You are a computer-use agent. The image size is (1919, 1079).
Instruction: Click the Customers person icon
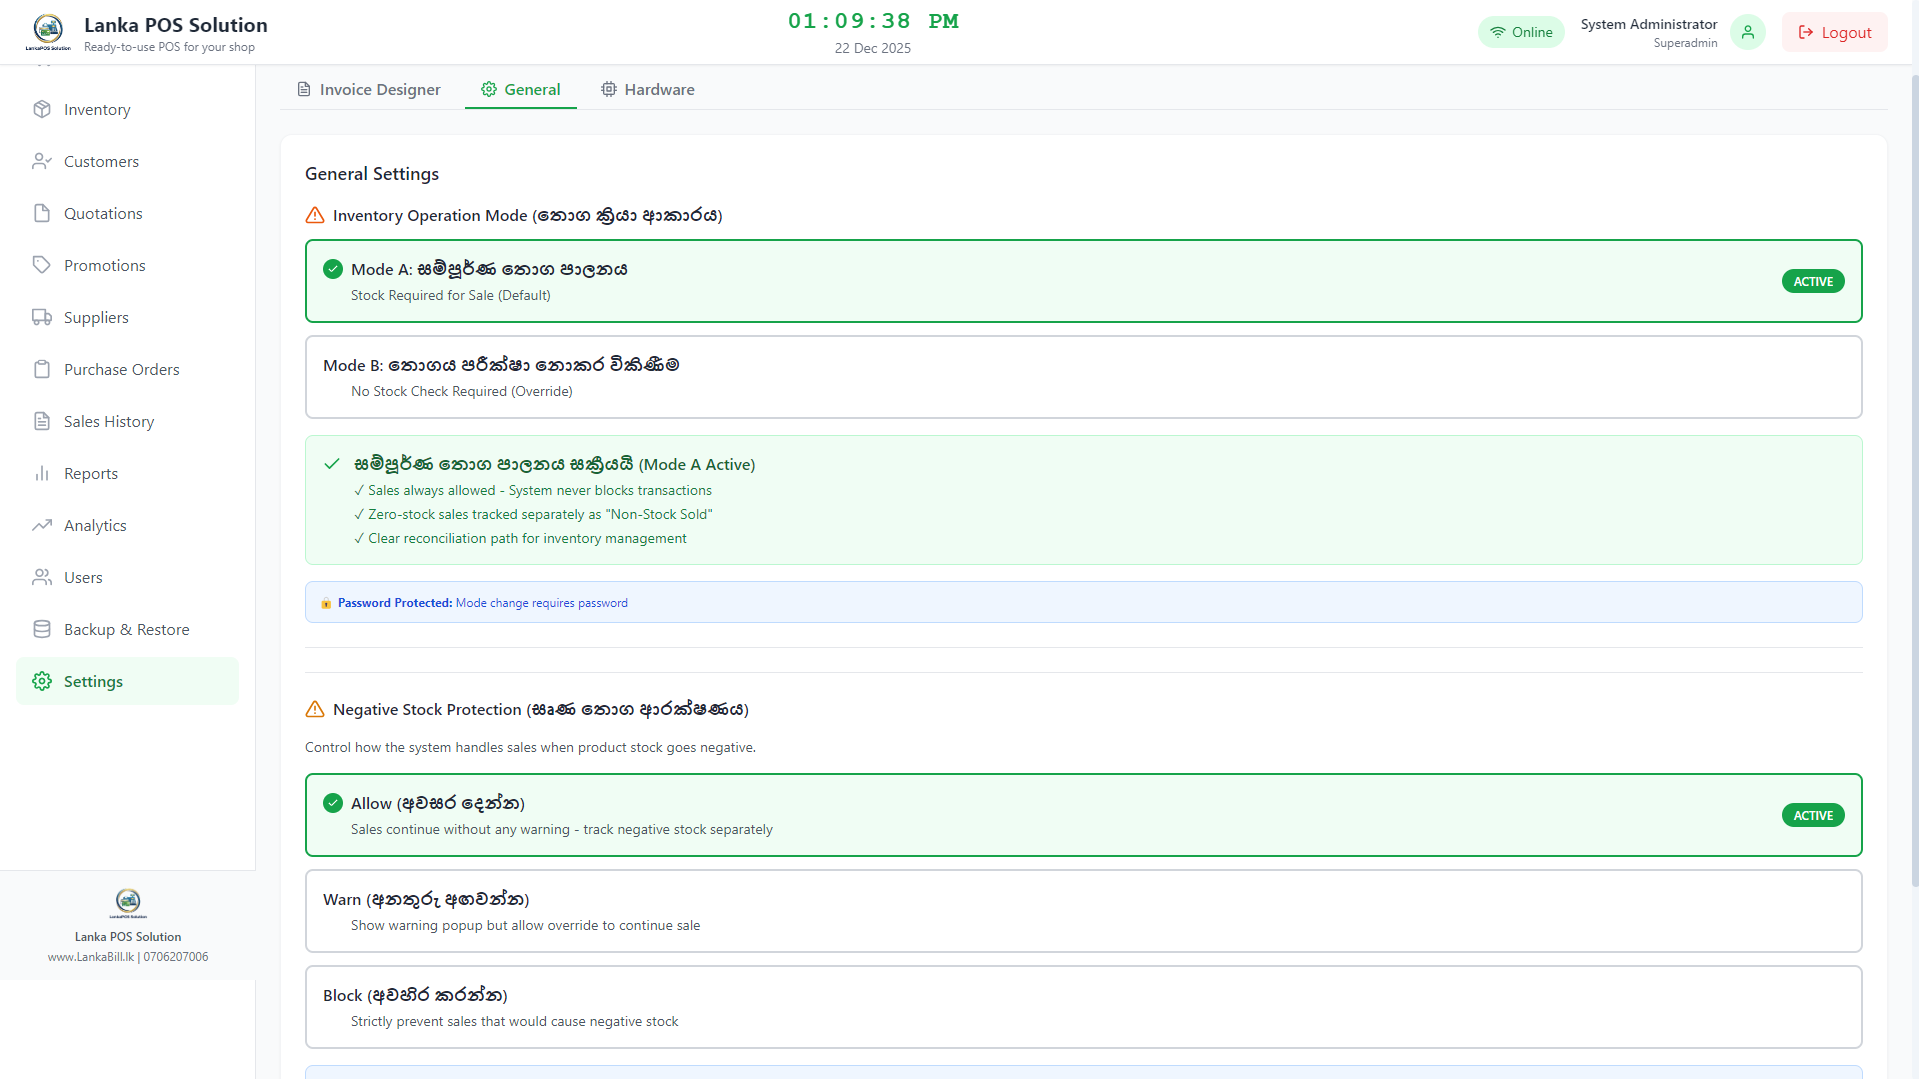click(x=42, y=161)
